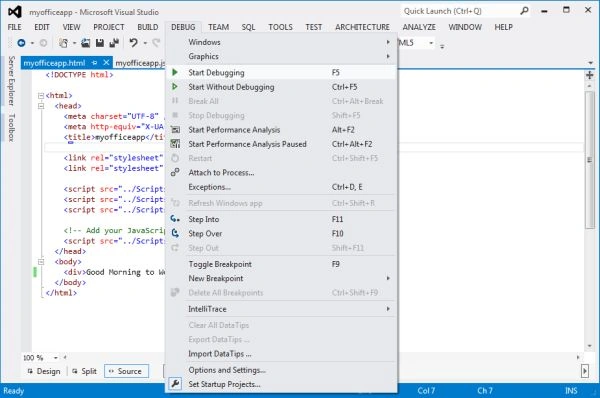This screenshot has height=398, width=600.
Task: Click the green Start Debugging play icon
Action: click(175, 72)
